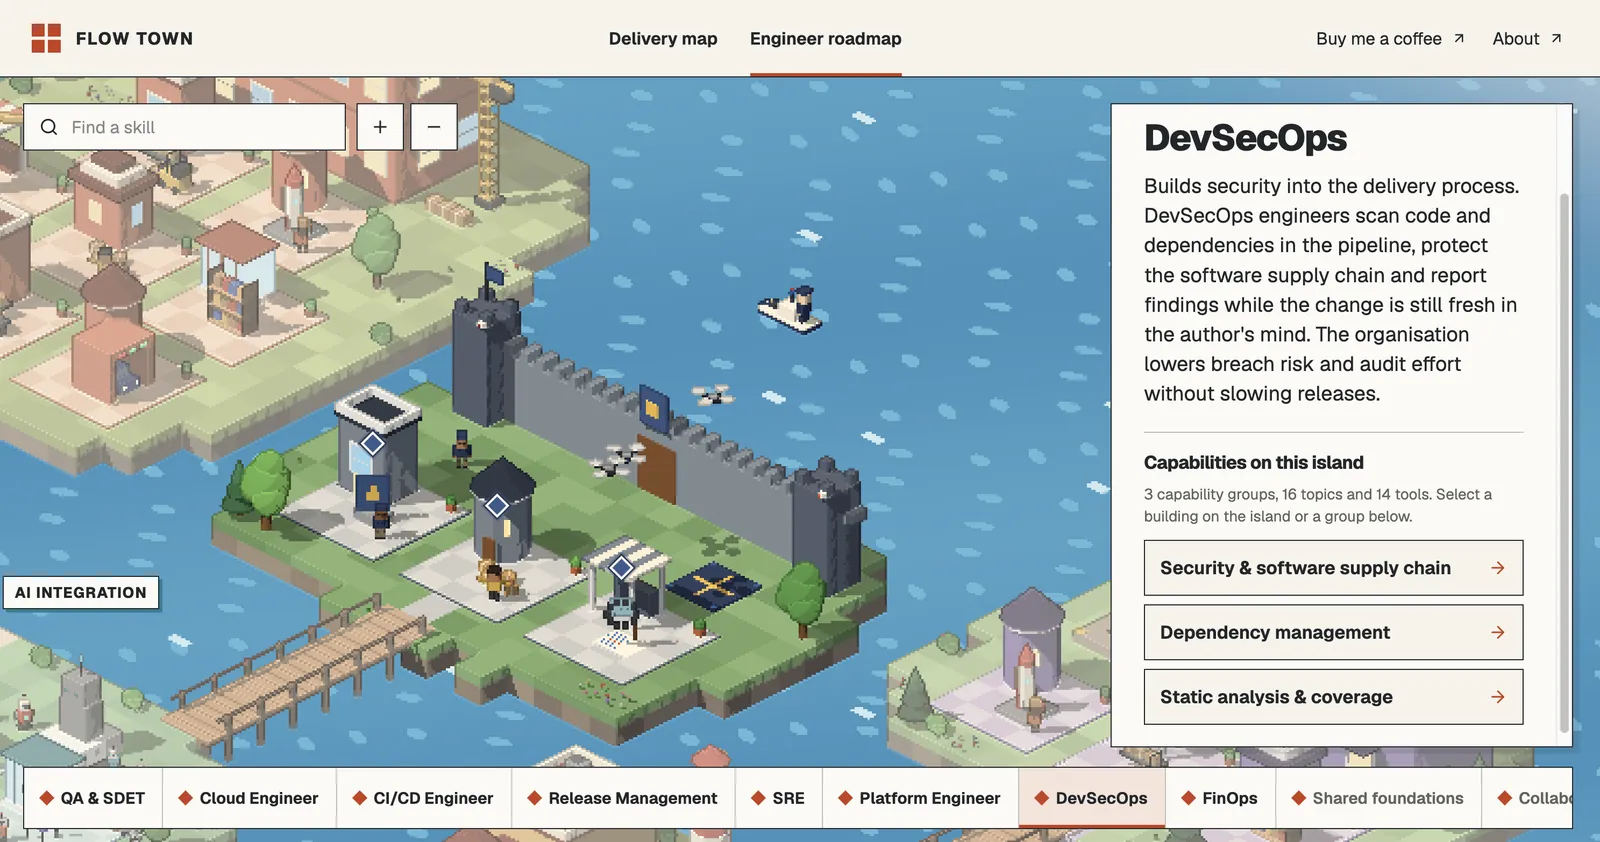
Task: Click the diamond icon on the FinOps tab
Action: tap(1189, 798)
